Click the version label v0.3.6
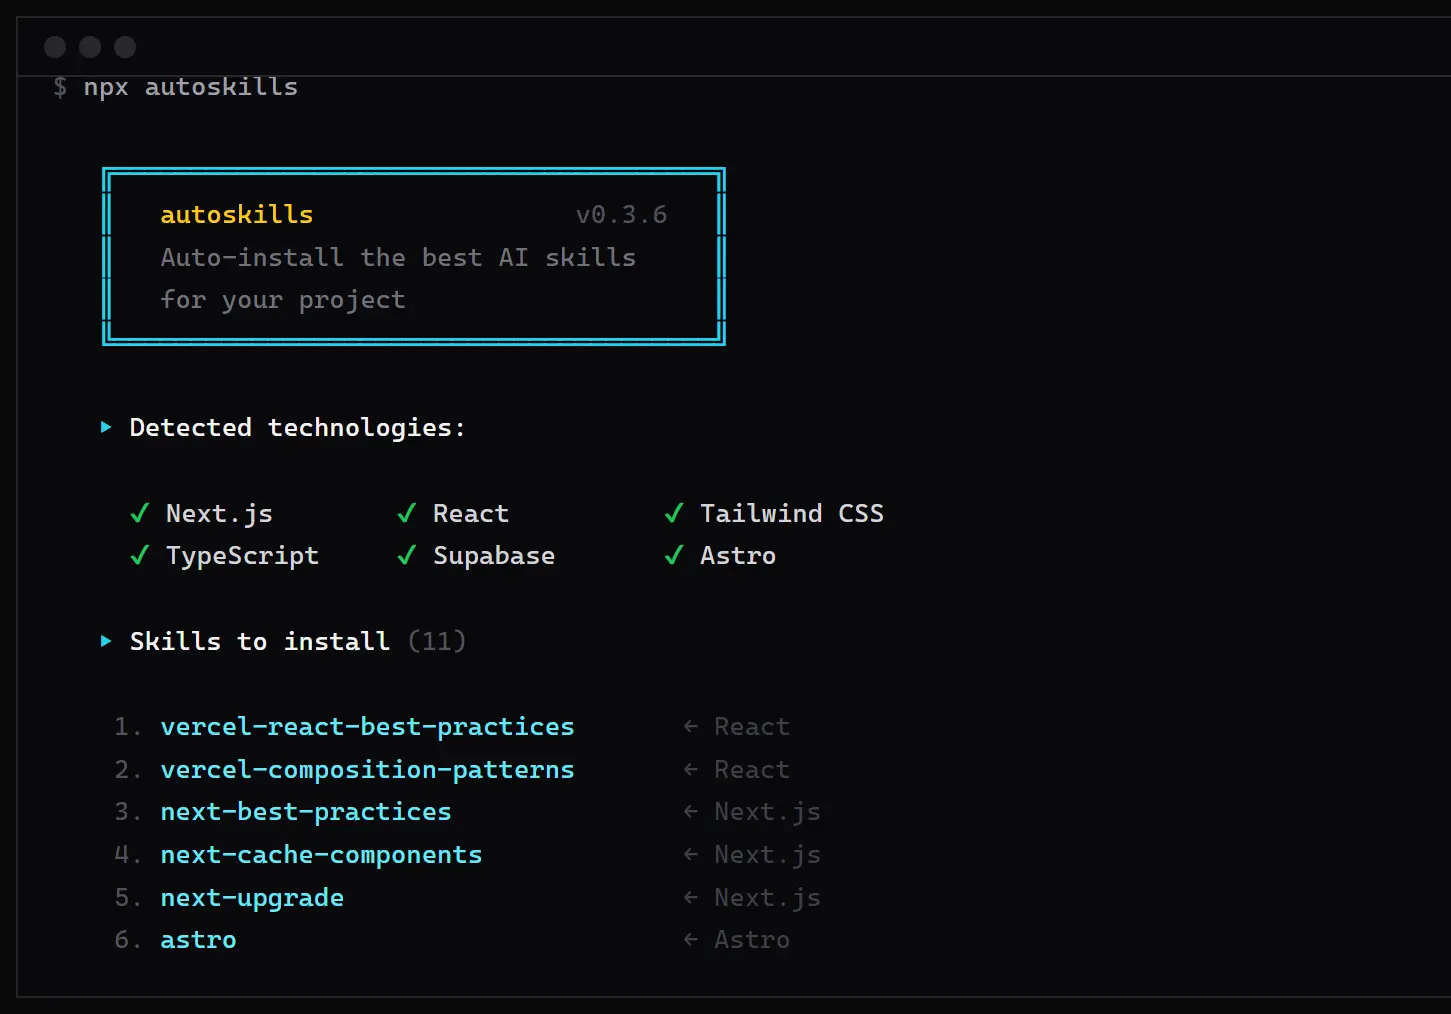The height and width of the screenshot is (1014, 1451). 621,215
